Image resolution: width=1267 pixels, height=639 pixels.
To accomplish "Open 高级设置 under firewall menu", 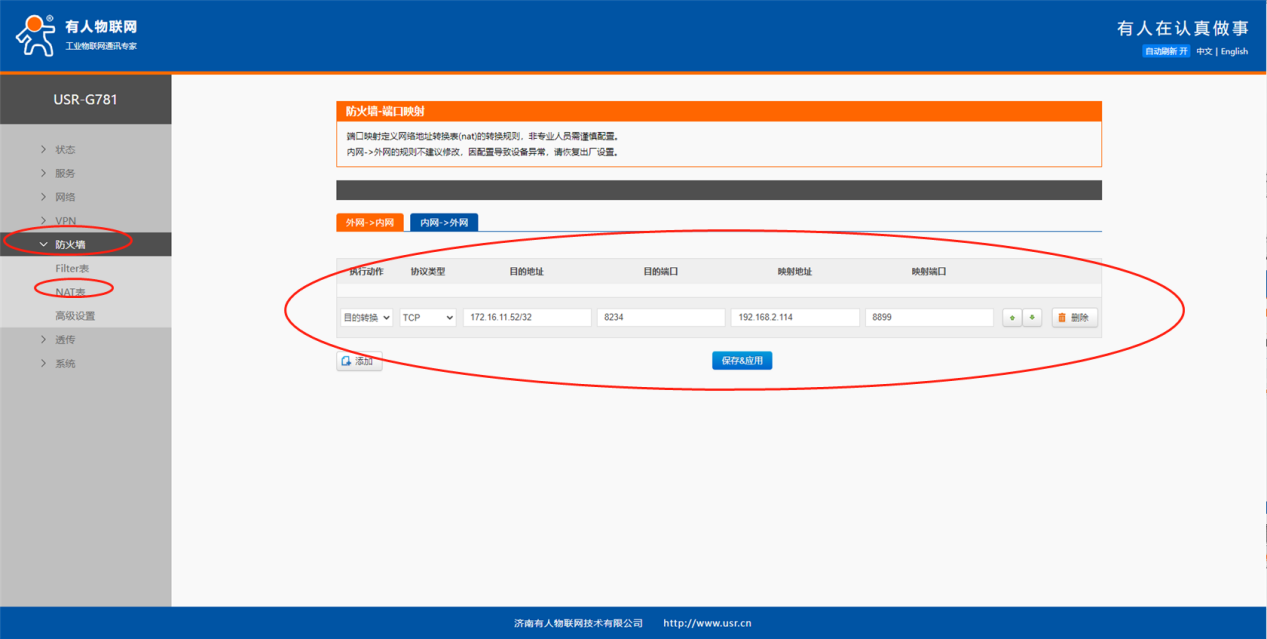I will (75, 316).
